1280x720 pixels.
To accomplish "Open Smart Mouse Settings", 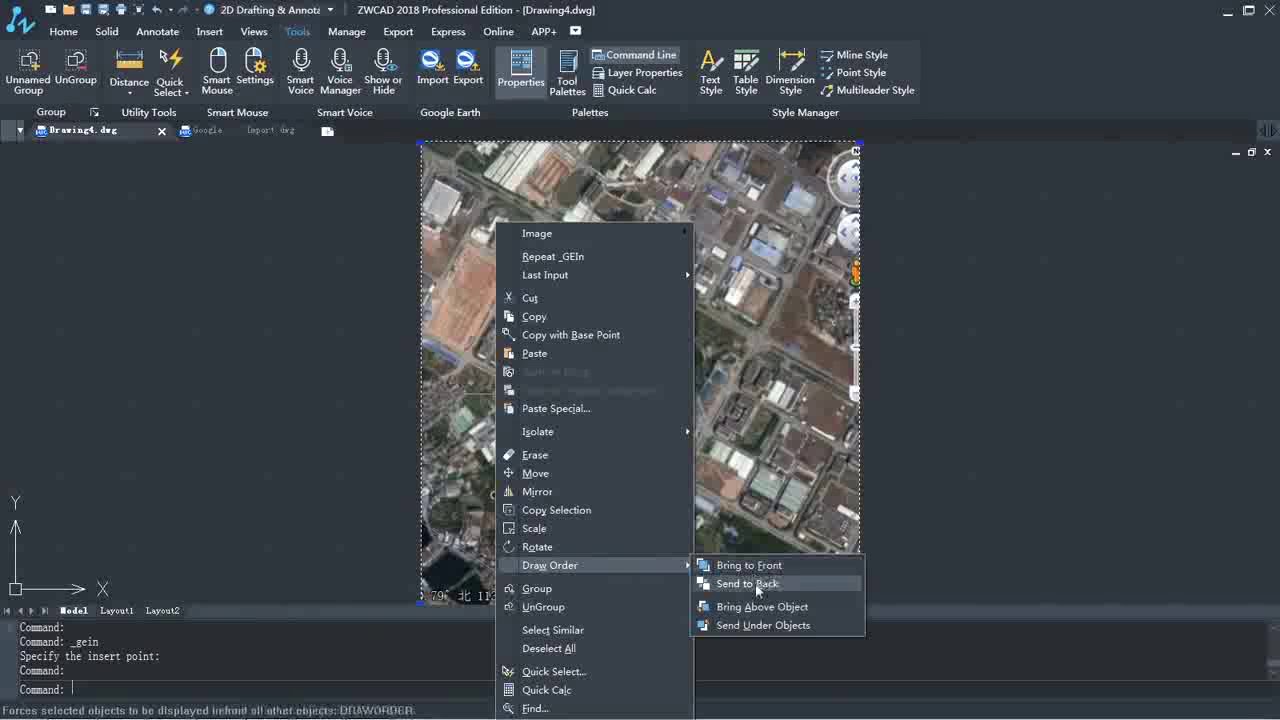I will point(255,68).
